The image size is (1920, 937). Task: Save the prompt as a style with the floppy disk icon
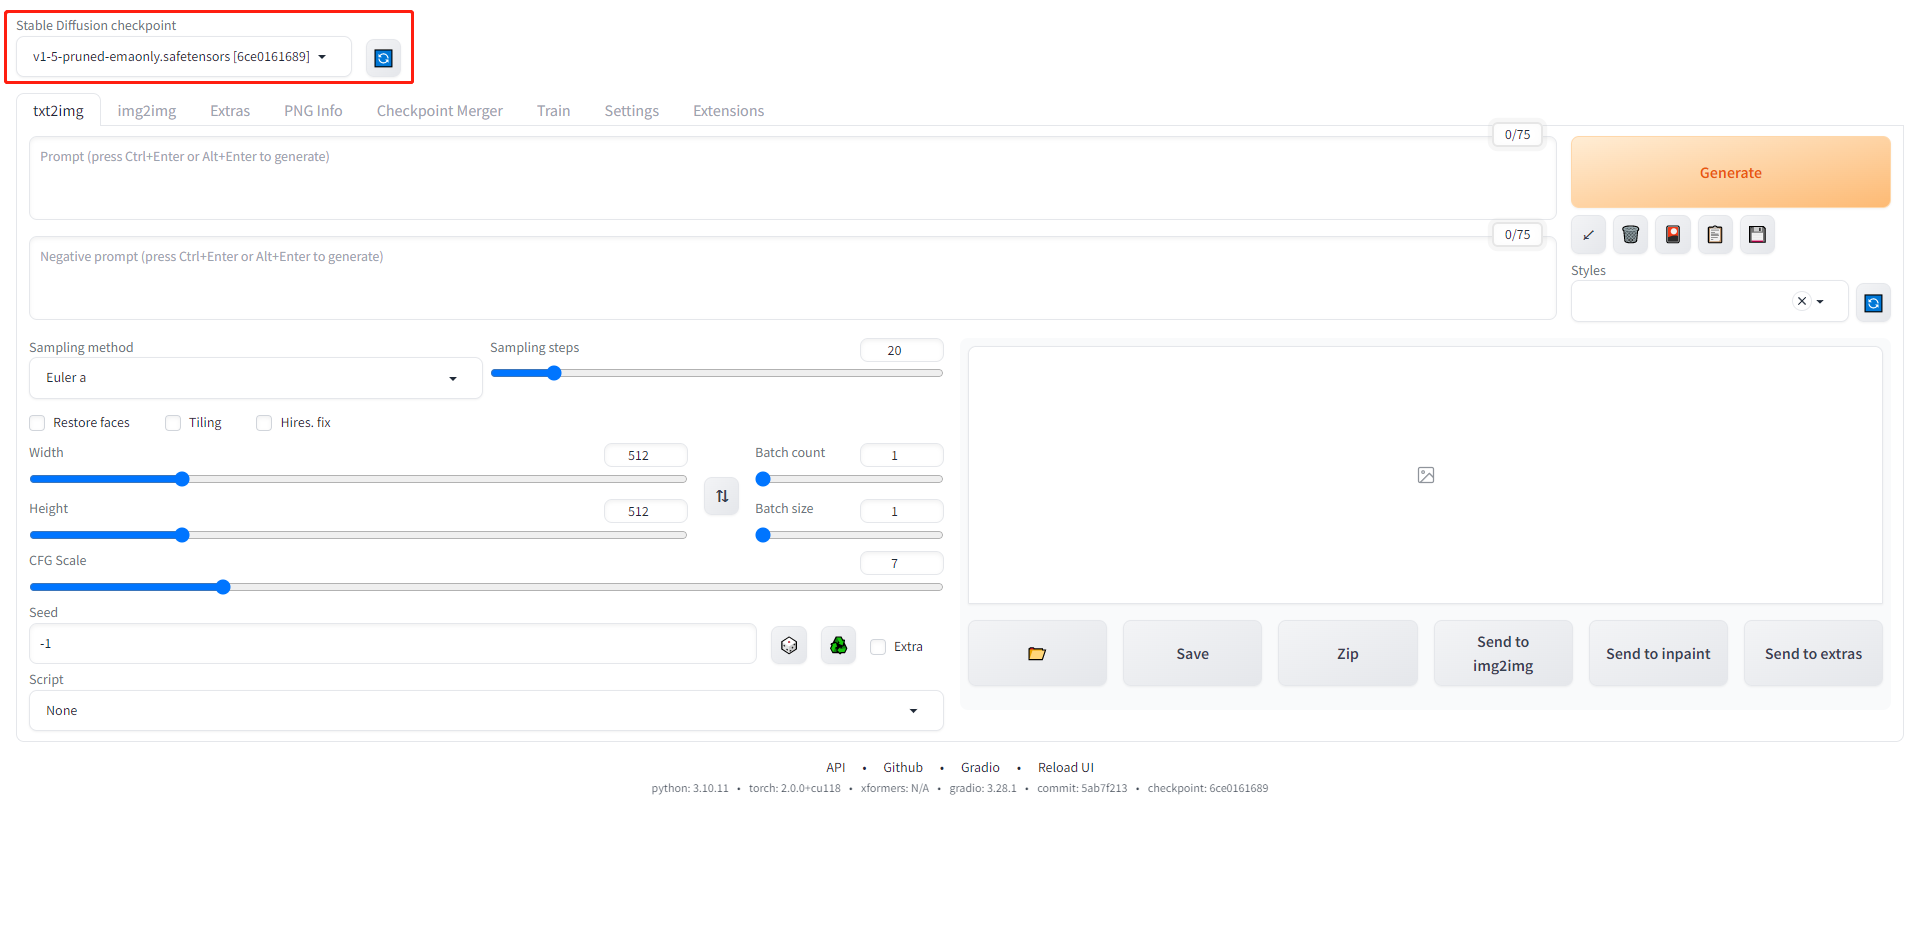(1757, 235)
